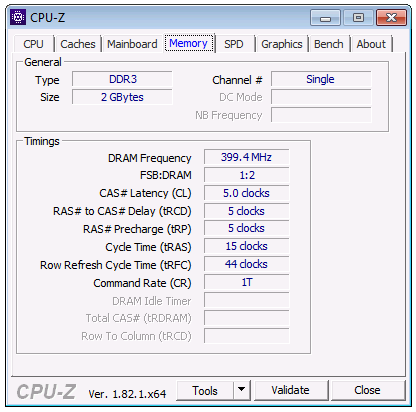Screen dimensions: 416x412
Task: Click the Channel # label
Action: point(237,80)
